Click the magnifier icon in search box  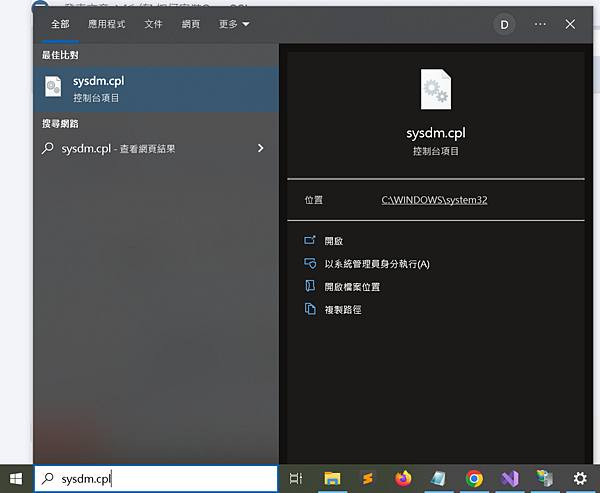[x=48, y=478]
